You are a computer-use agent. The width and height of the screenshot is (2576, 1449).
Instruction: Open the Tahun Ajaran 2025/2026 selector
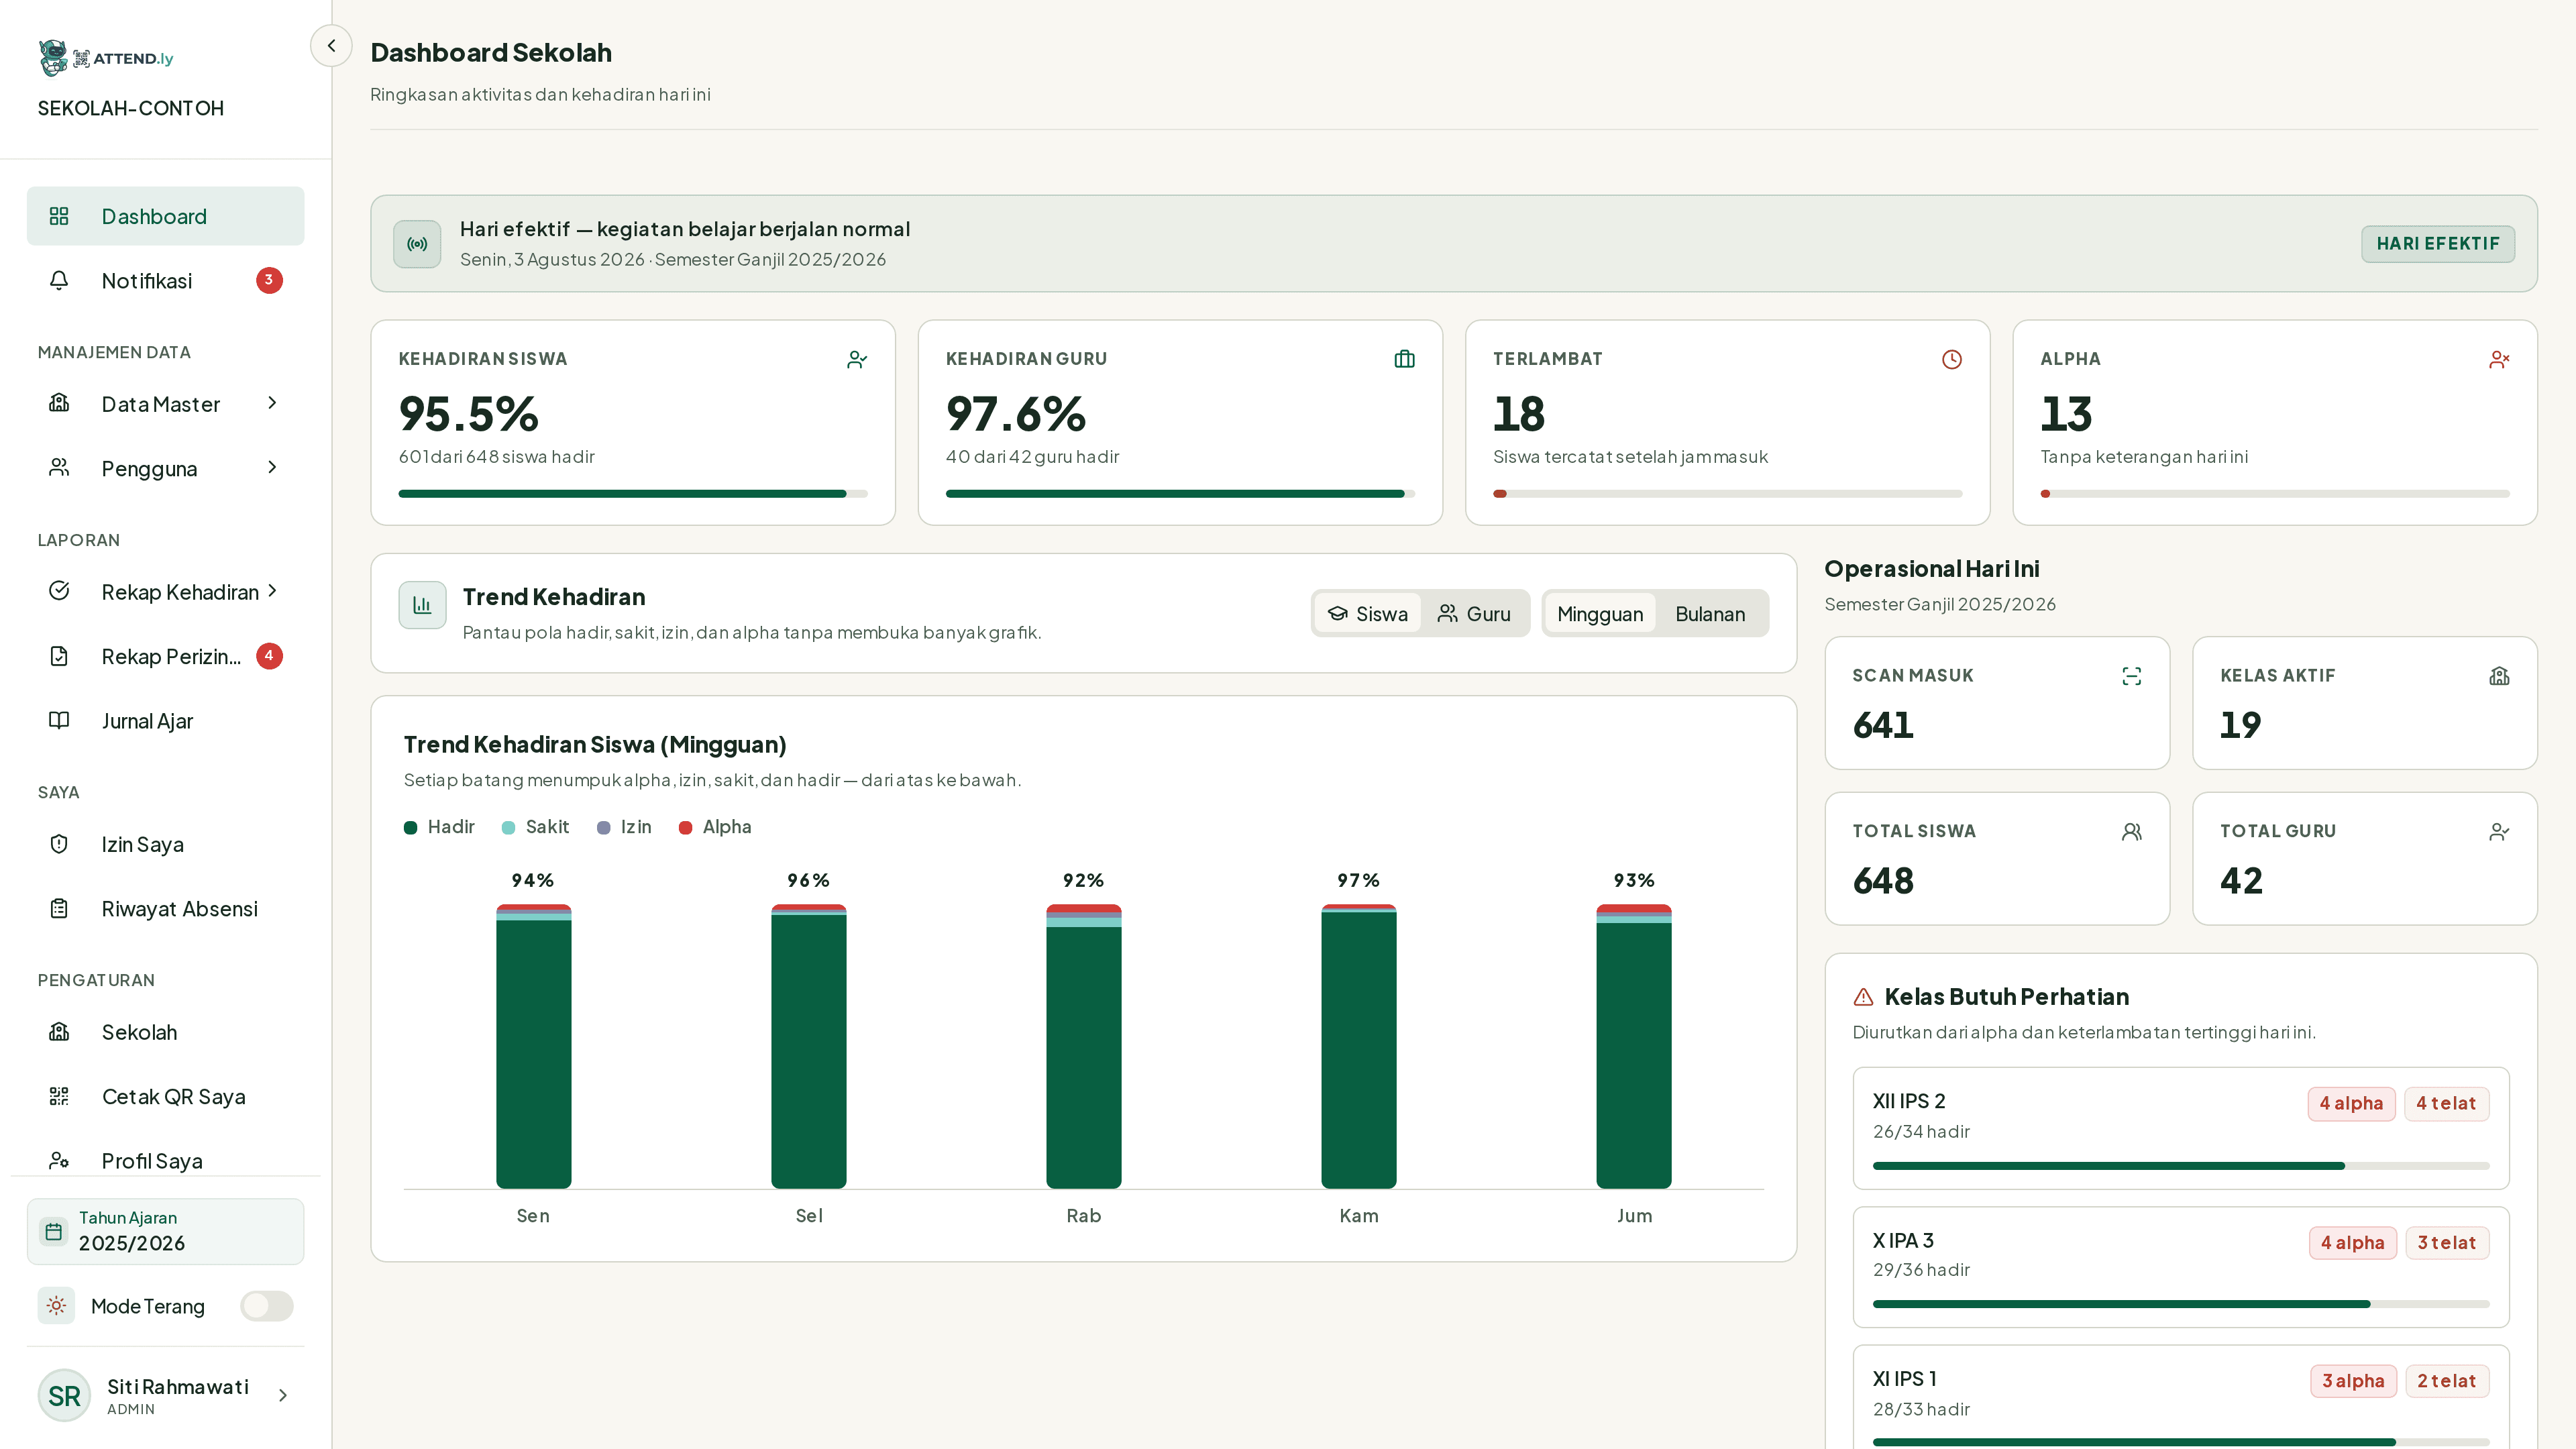[x=166, y=1232]
